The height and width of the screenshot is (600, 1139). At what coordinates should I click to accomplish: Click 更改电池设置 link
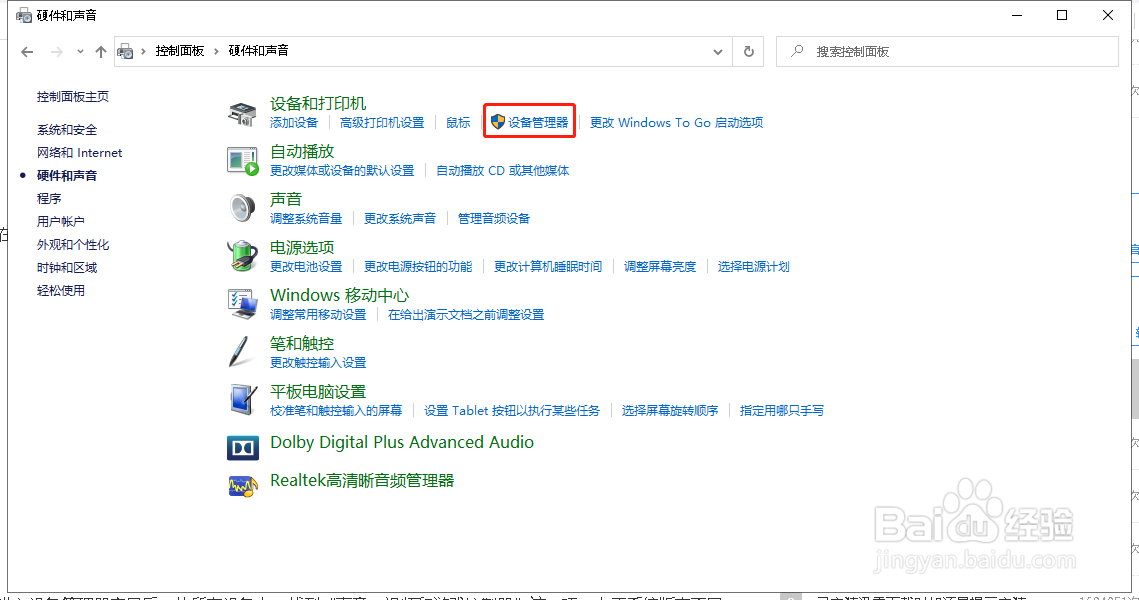306,267
